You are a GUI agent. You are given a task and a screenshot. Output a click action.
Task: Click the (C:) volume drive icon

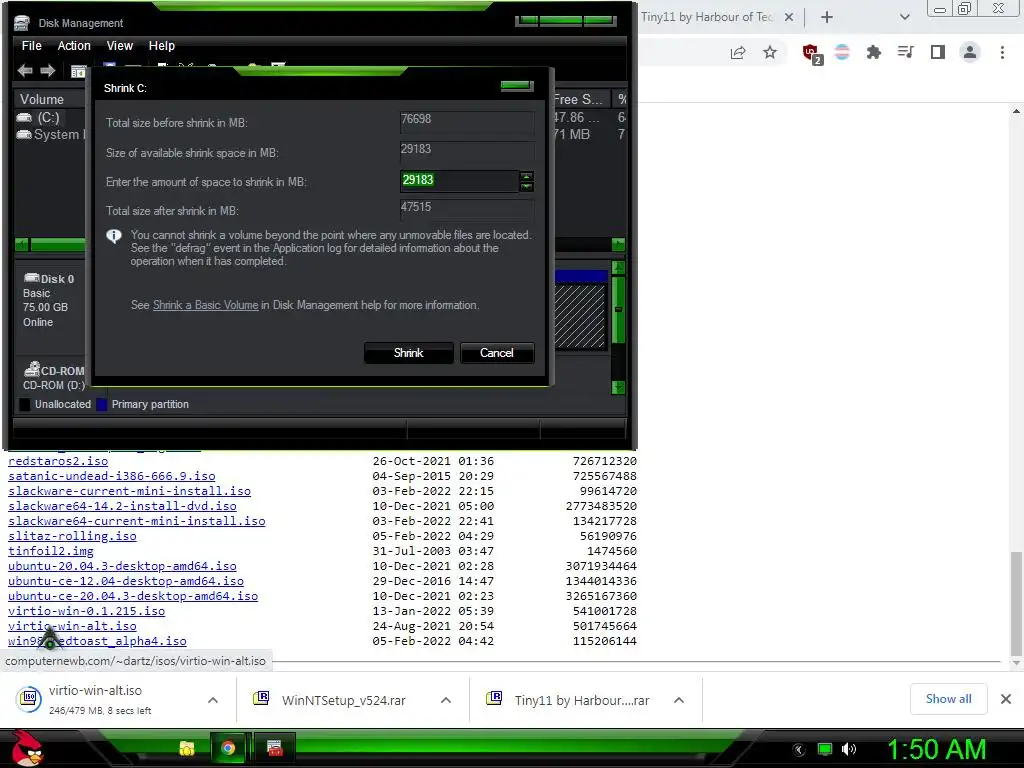coord(24,118)
